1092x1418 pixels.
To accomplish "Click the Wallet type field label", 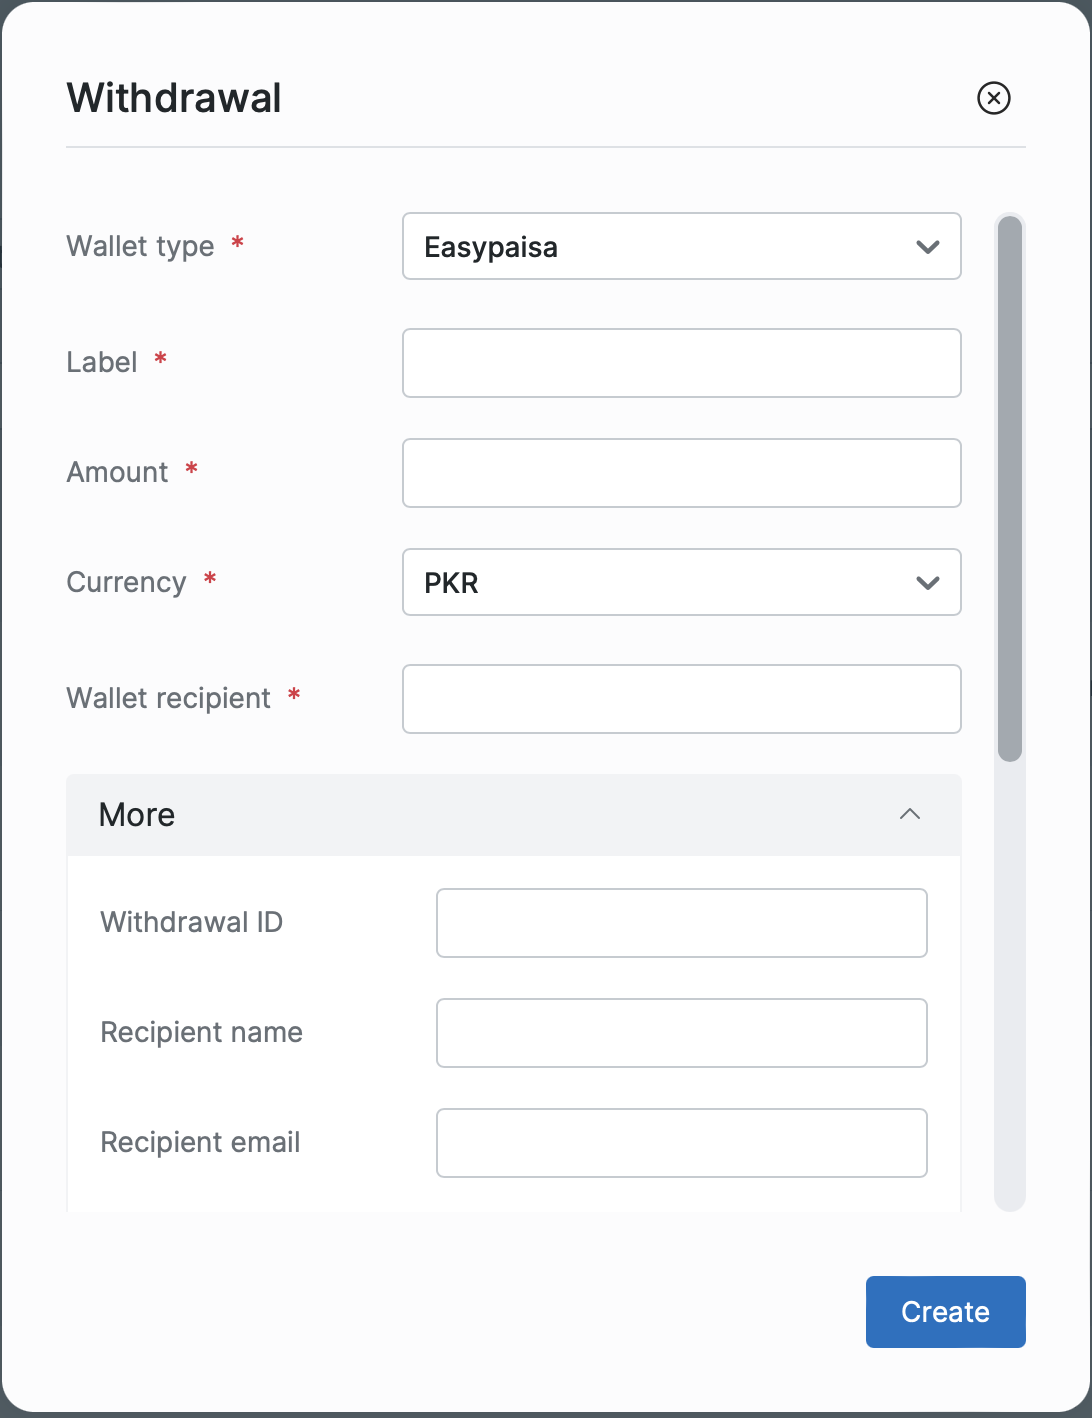I will click(140, 246).
